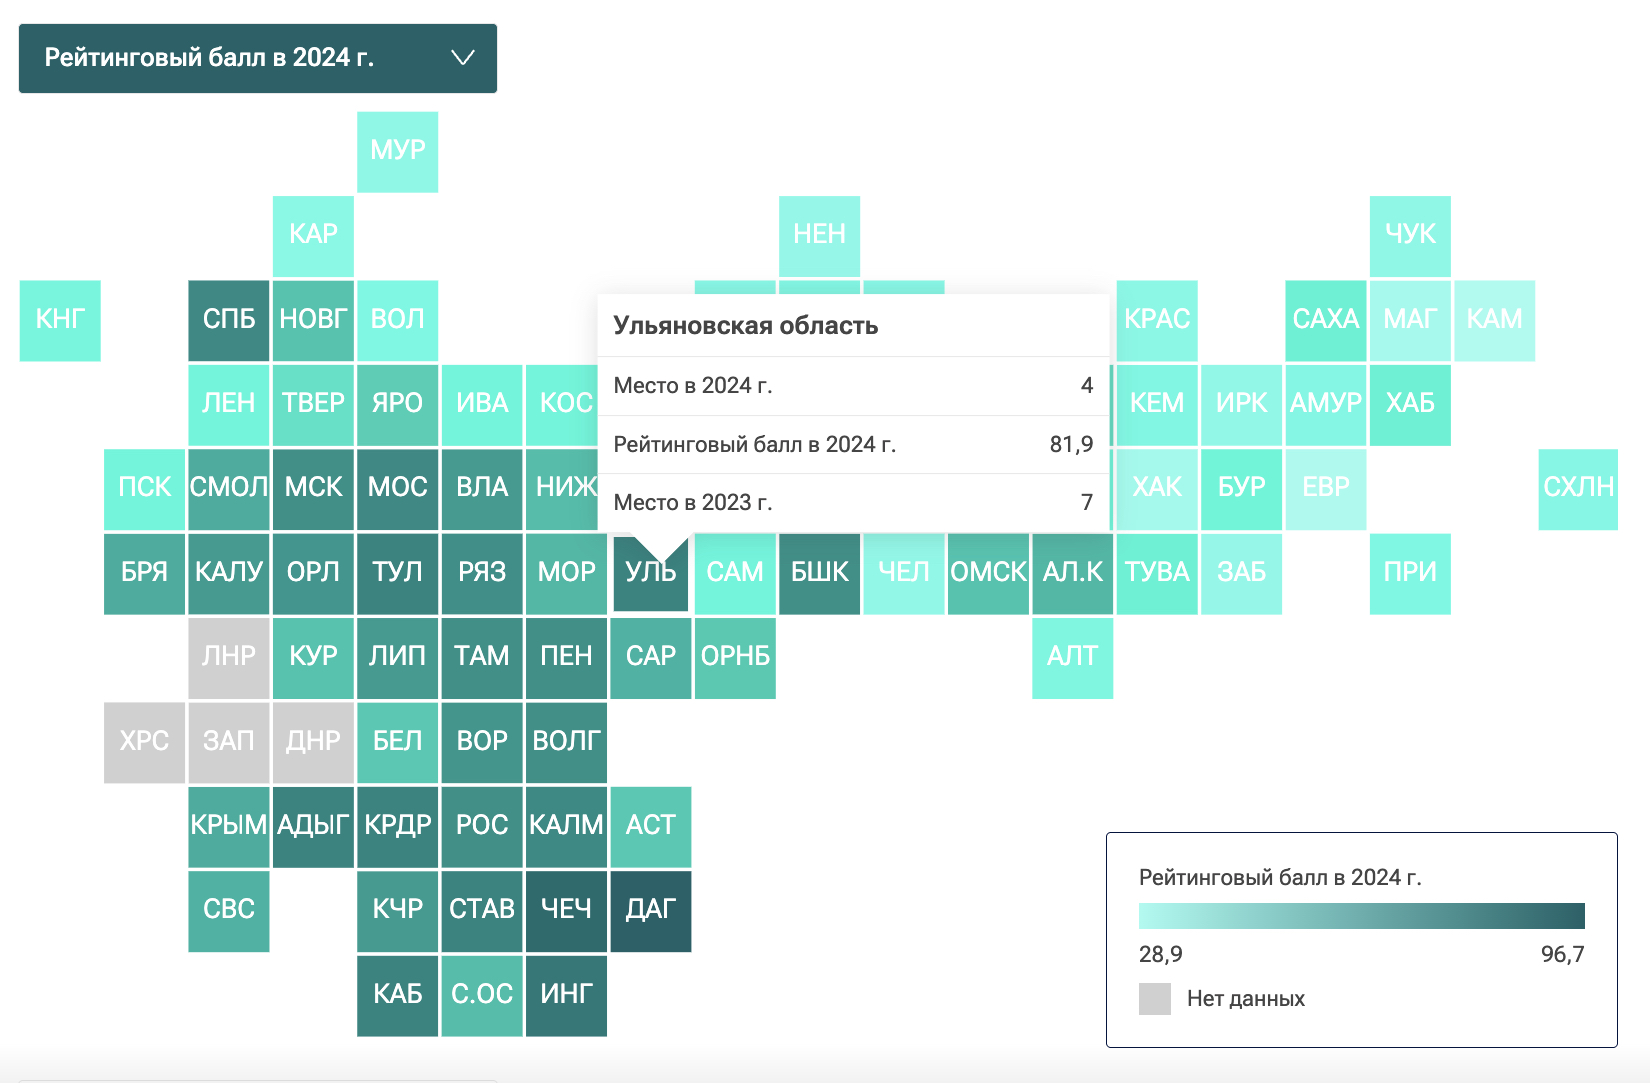Select the ИНГ region tile
The height and width of the screenshot is (1083, 1650).
[566, 995]
